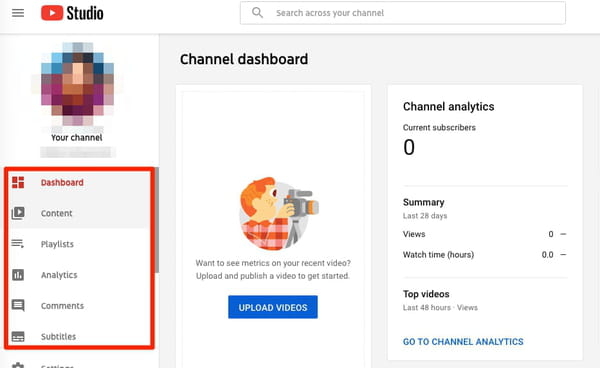Click the UPLOAD VIDEOS button
The width and height of the screenshot is (600, 368).
pyautogui.click(x=273, y=307)
